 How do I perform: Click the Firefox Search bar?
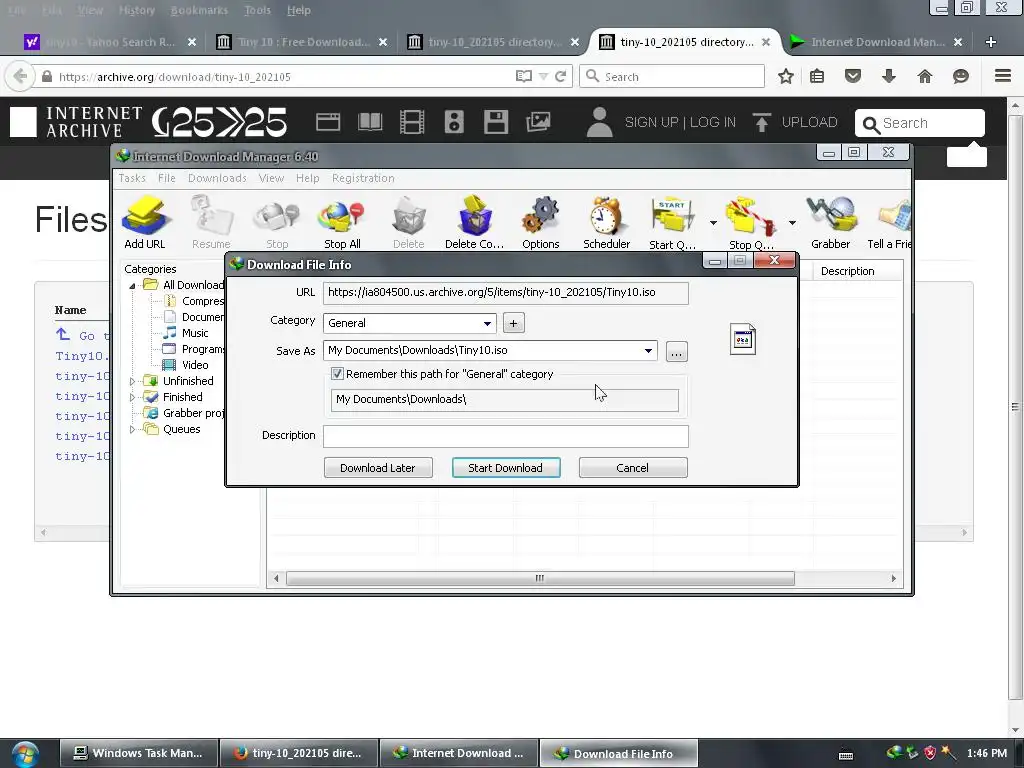coord(672,76)
